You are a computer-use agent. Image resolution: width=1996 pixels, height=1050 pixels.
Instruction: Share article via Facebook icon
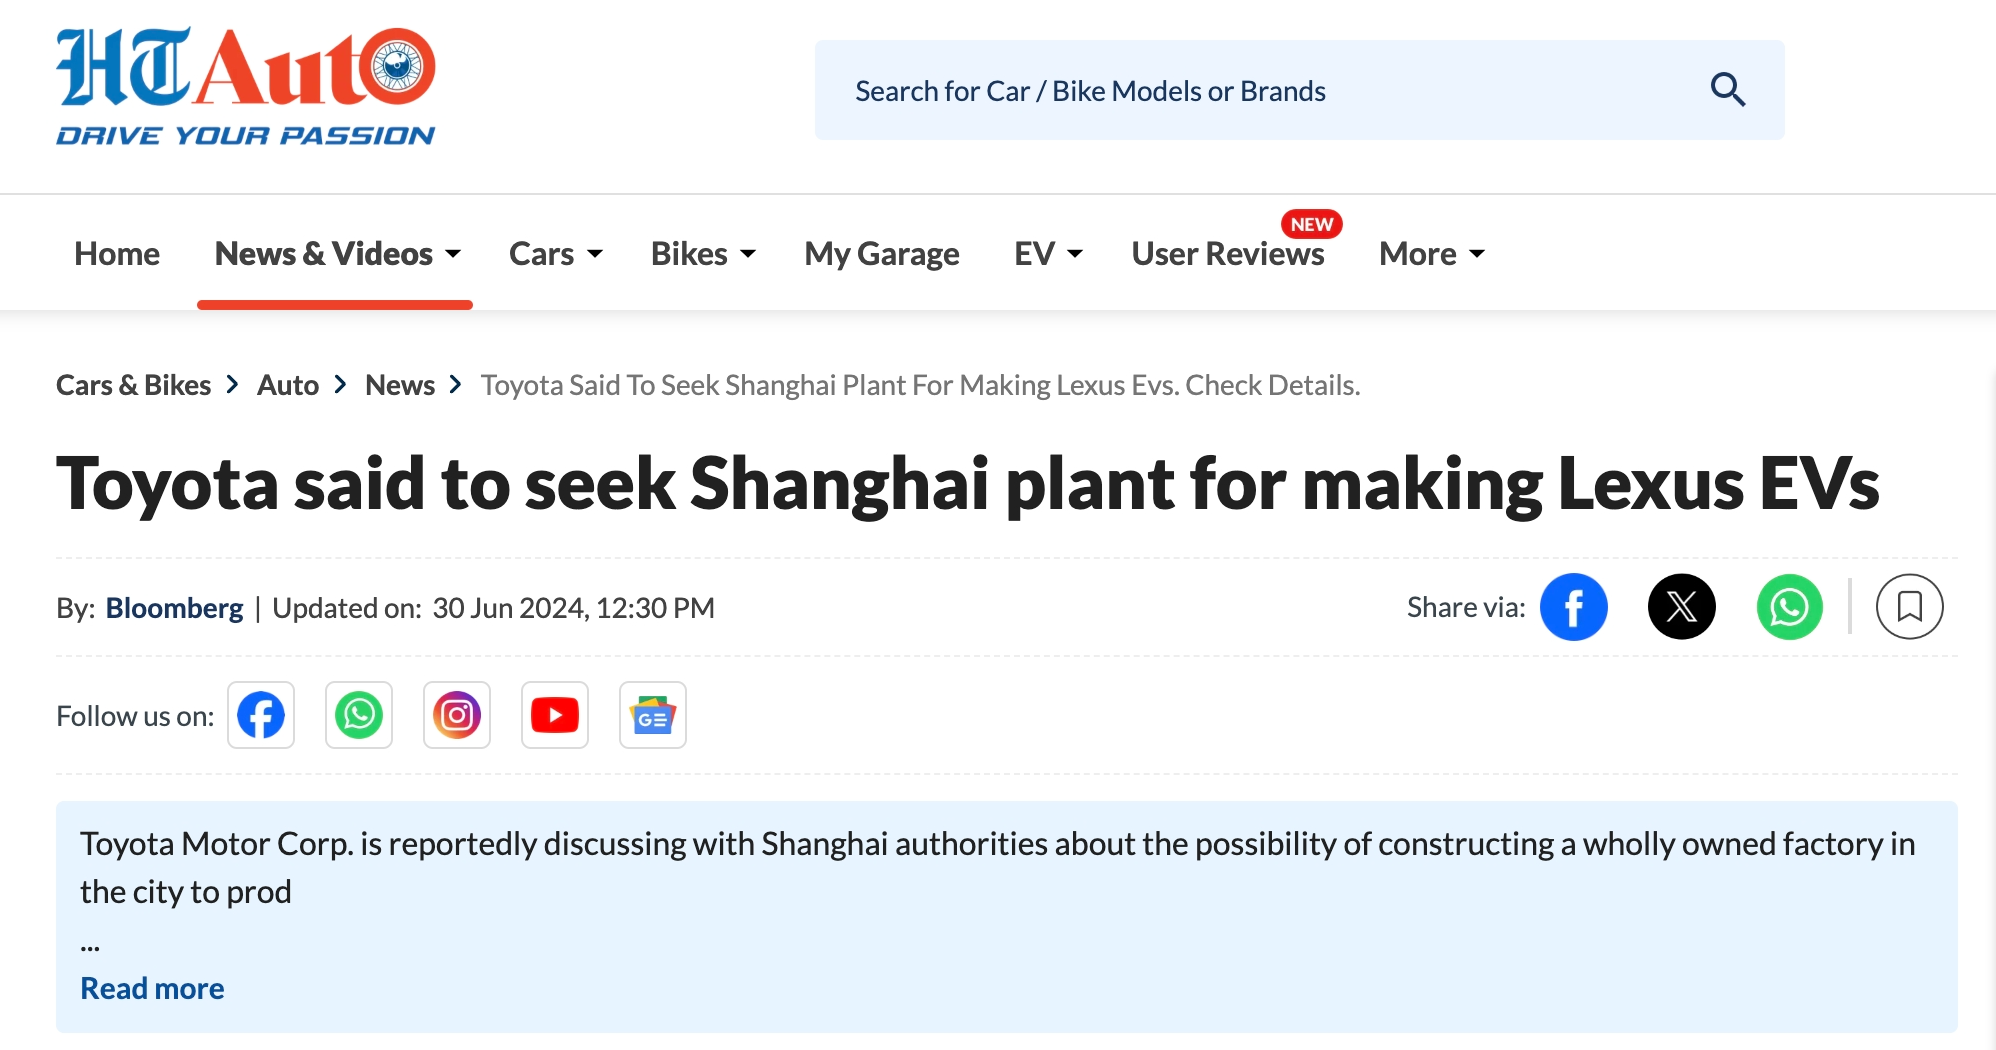click(x=1573, y=607)
